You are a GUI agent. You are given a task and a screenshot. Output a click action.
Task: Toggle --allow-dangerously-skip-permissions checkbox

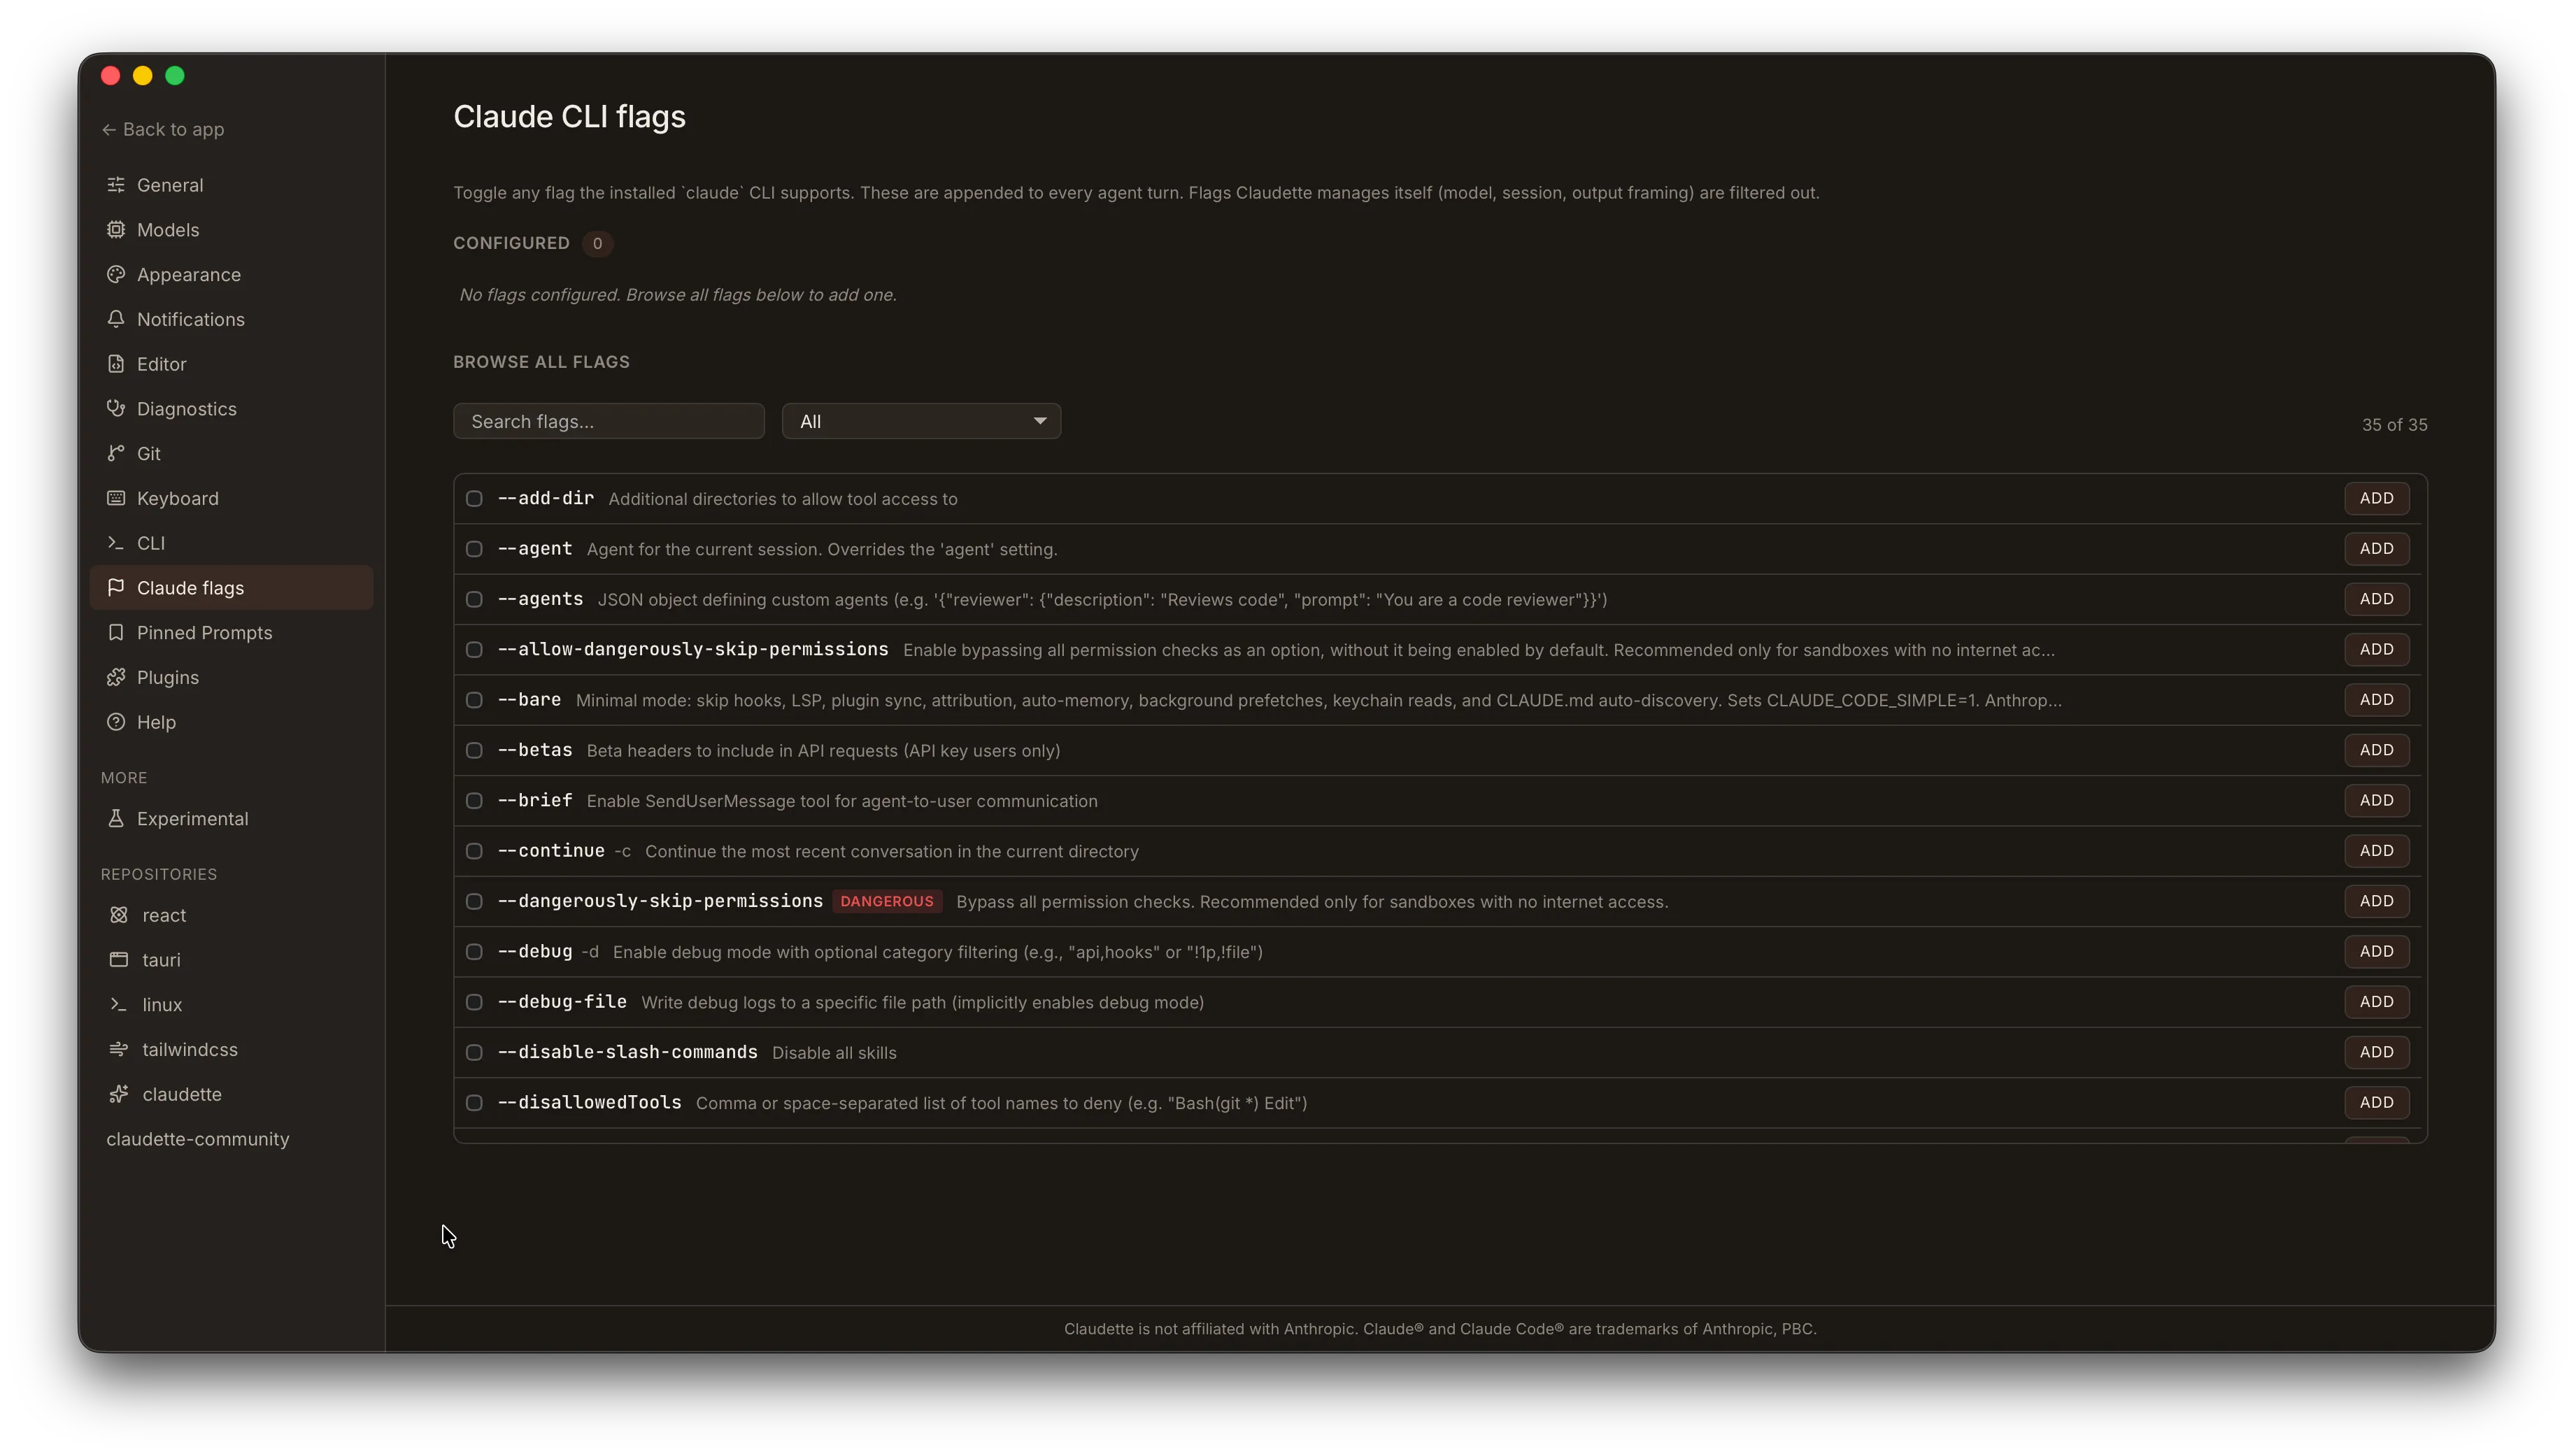click(x=474, y=650)
